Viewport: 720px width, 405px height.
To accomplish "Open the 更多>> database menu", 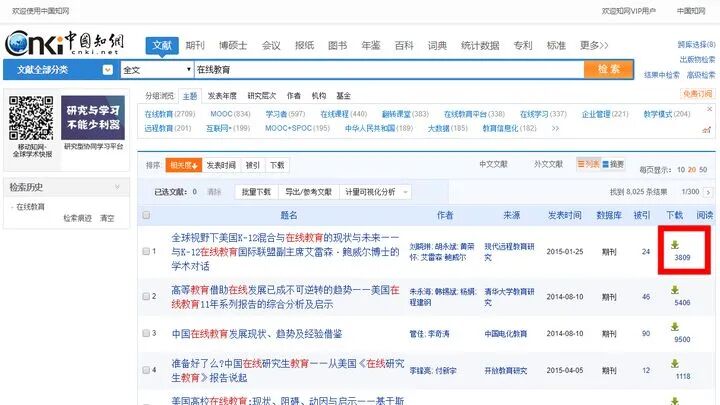I will tap(594, 45).
